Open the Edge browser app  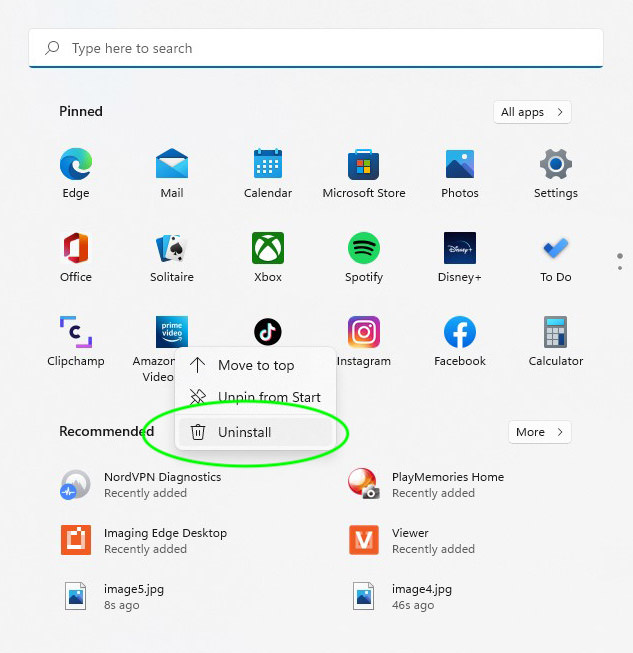click(76, 173)
